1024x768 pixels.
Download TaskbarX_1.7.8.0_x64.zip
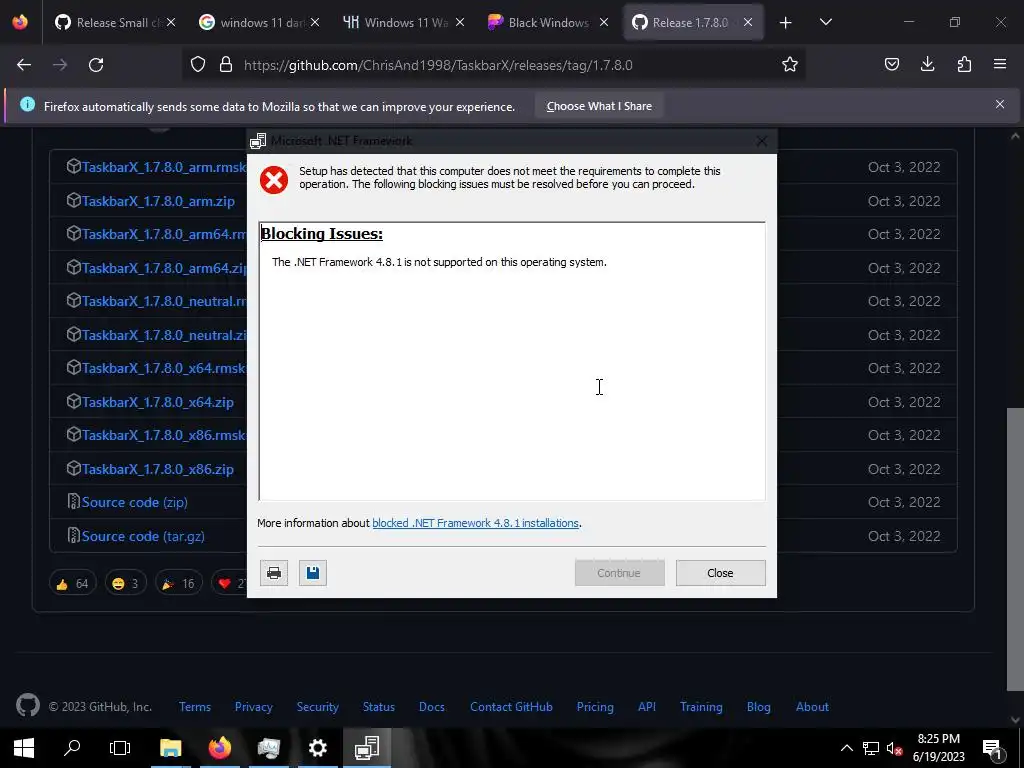click(x=157, y=402)
